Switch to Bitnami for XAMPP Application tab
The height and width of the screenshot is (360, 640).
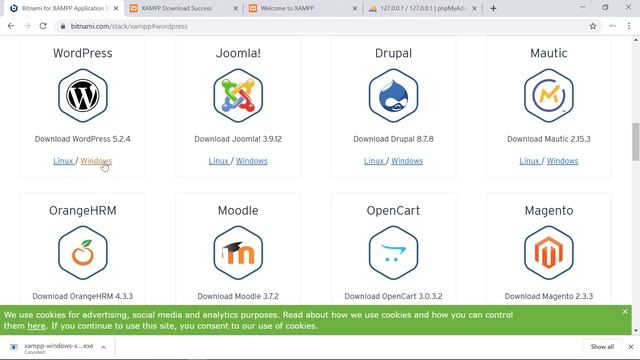[63, 8]
